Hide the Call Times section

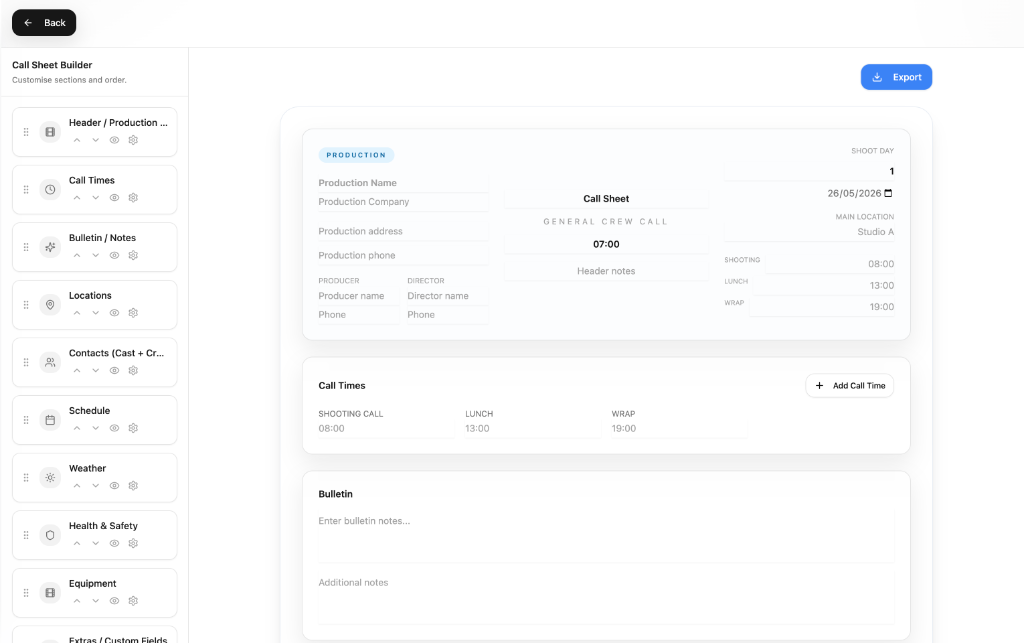(114, 198)
